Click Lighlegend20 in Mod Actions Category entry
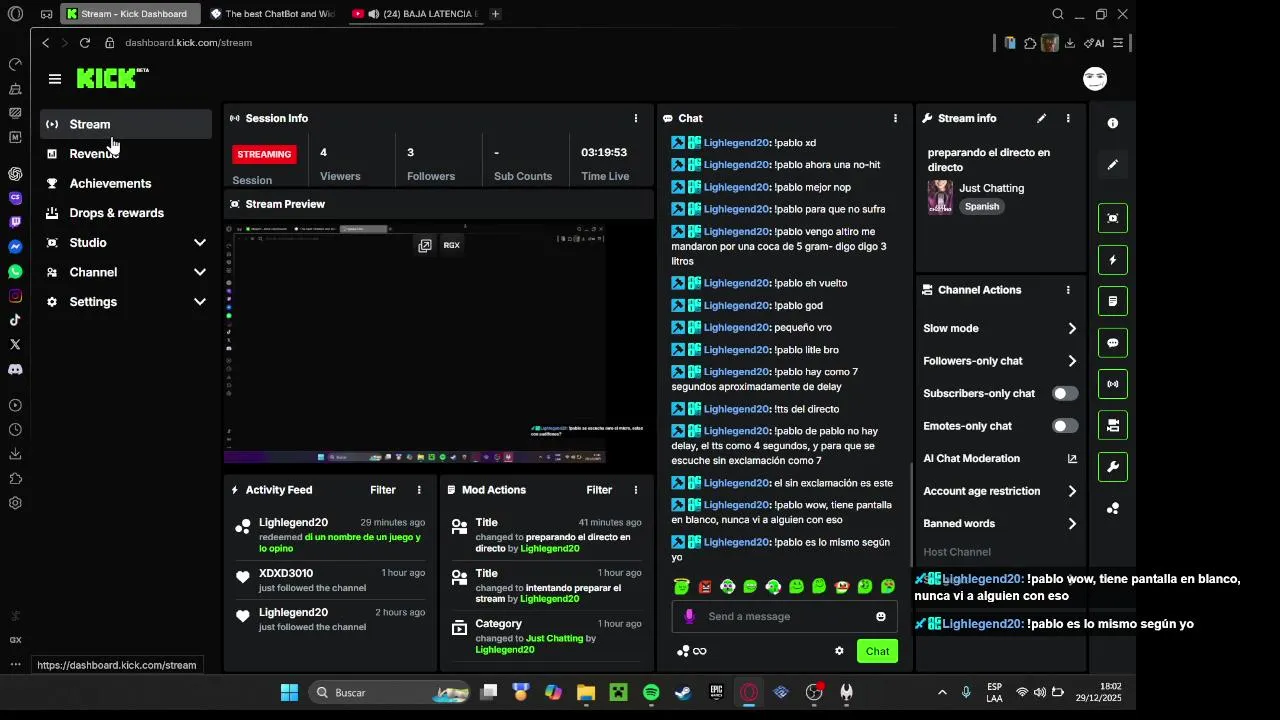 pos(504,650)
